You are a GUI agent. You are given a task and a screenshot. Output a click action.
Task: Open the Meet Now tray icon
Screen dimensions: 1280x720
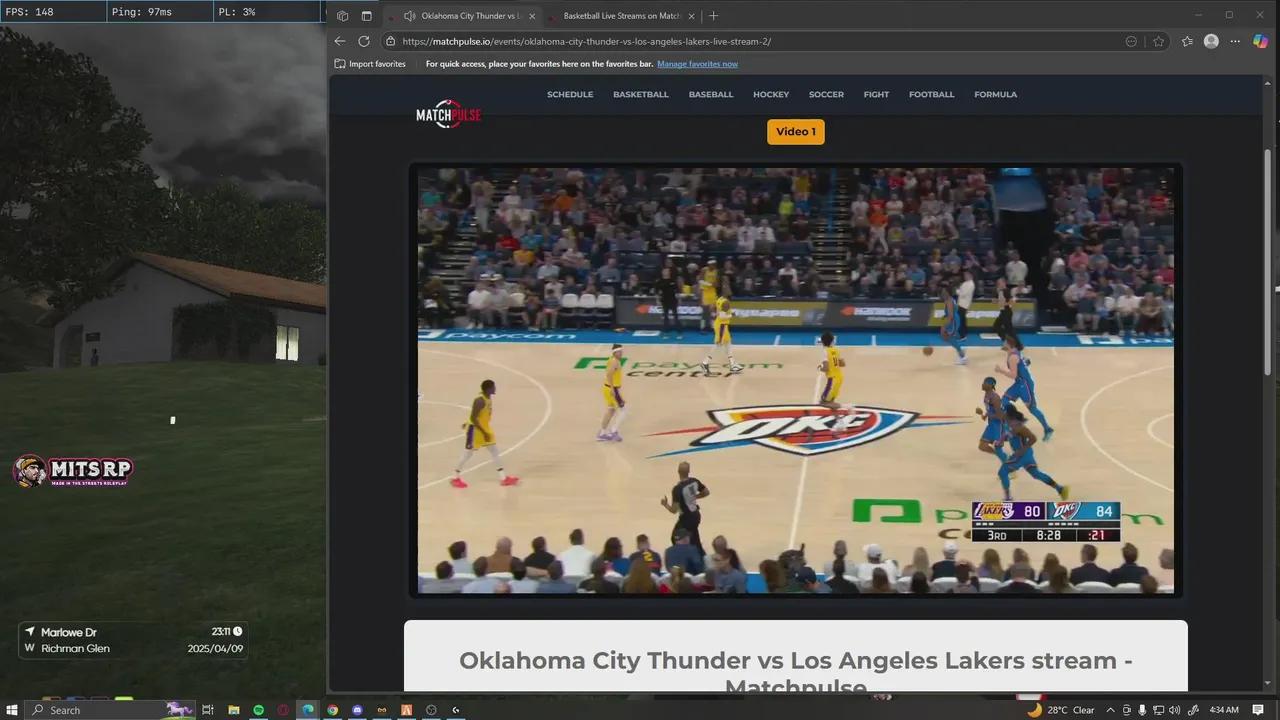(1127, 710)
